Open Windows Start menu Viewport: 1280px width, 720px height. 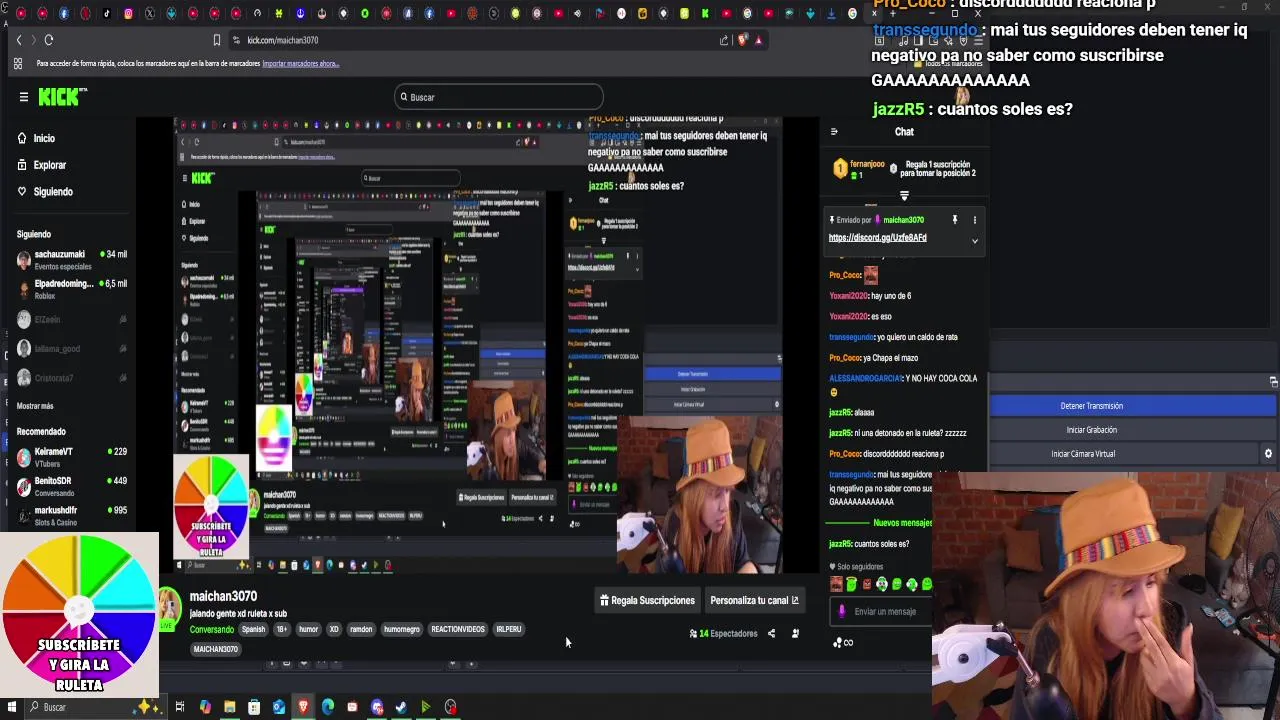click(x=12, y=707)
